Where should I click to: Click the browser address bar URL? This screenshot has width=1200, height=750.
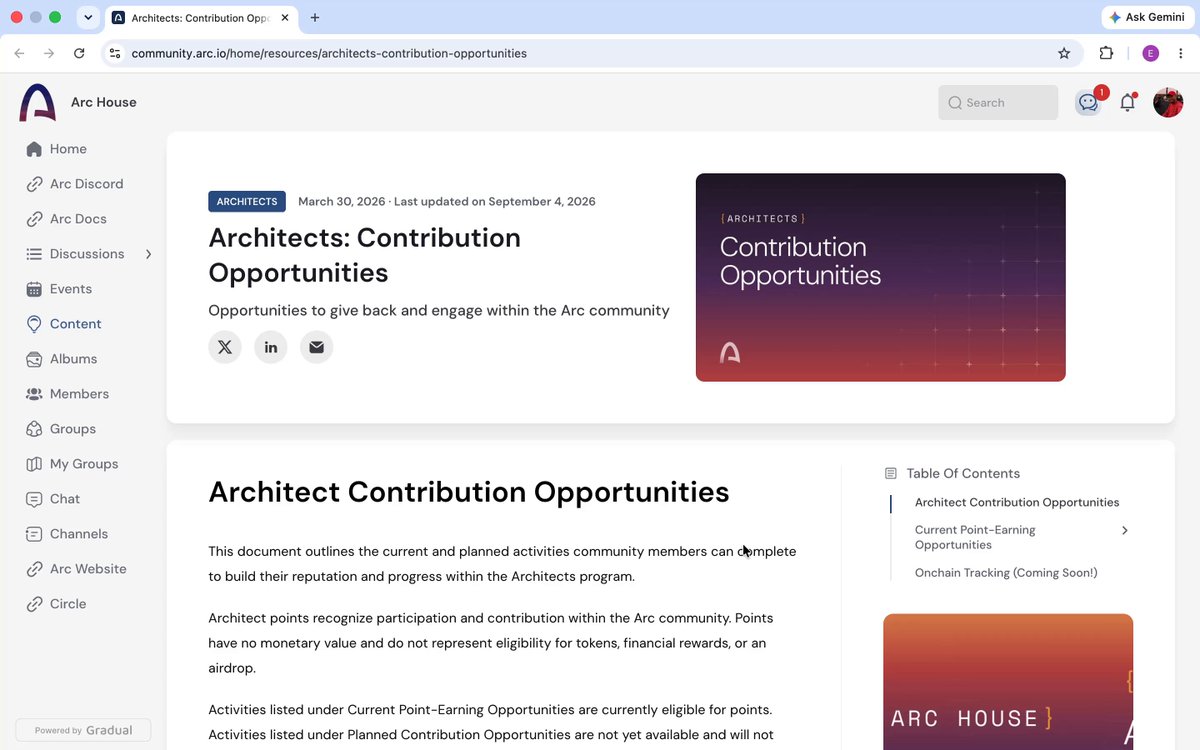[x=329, y=53]
